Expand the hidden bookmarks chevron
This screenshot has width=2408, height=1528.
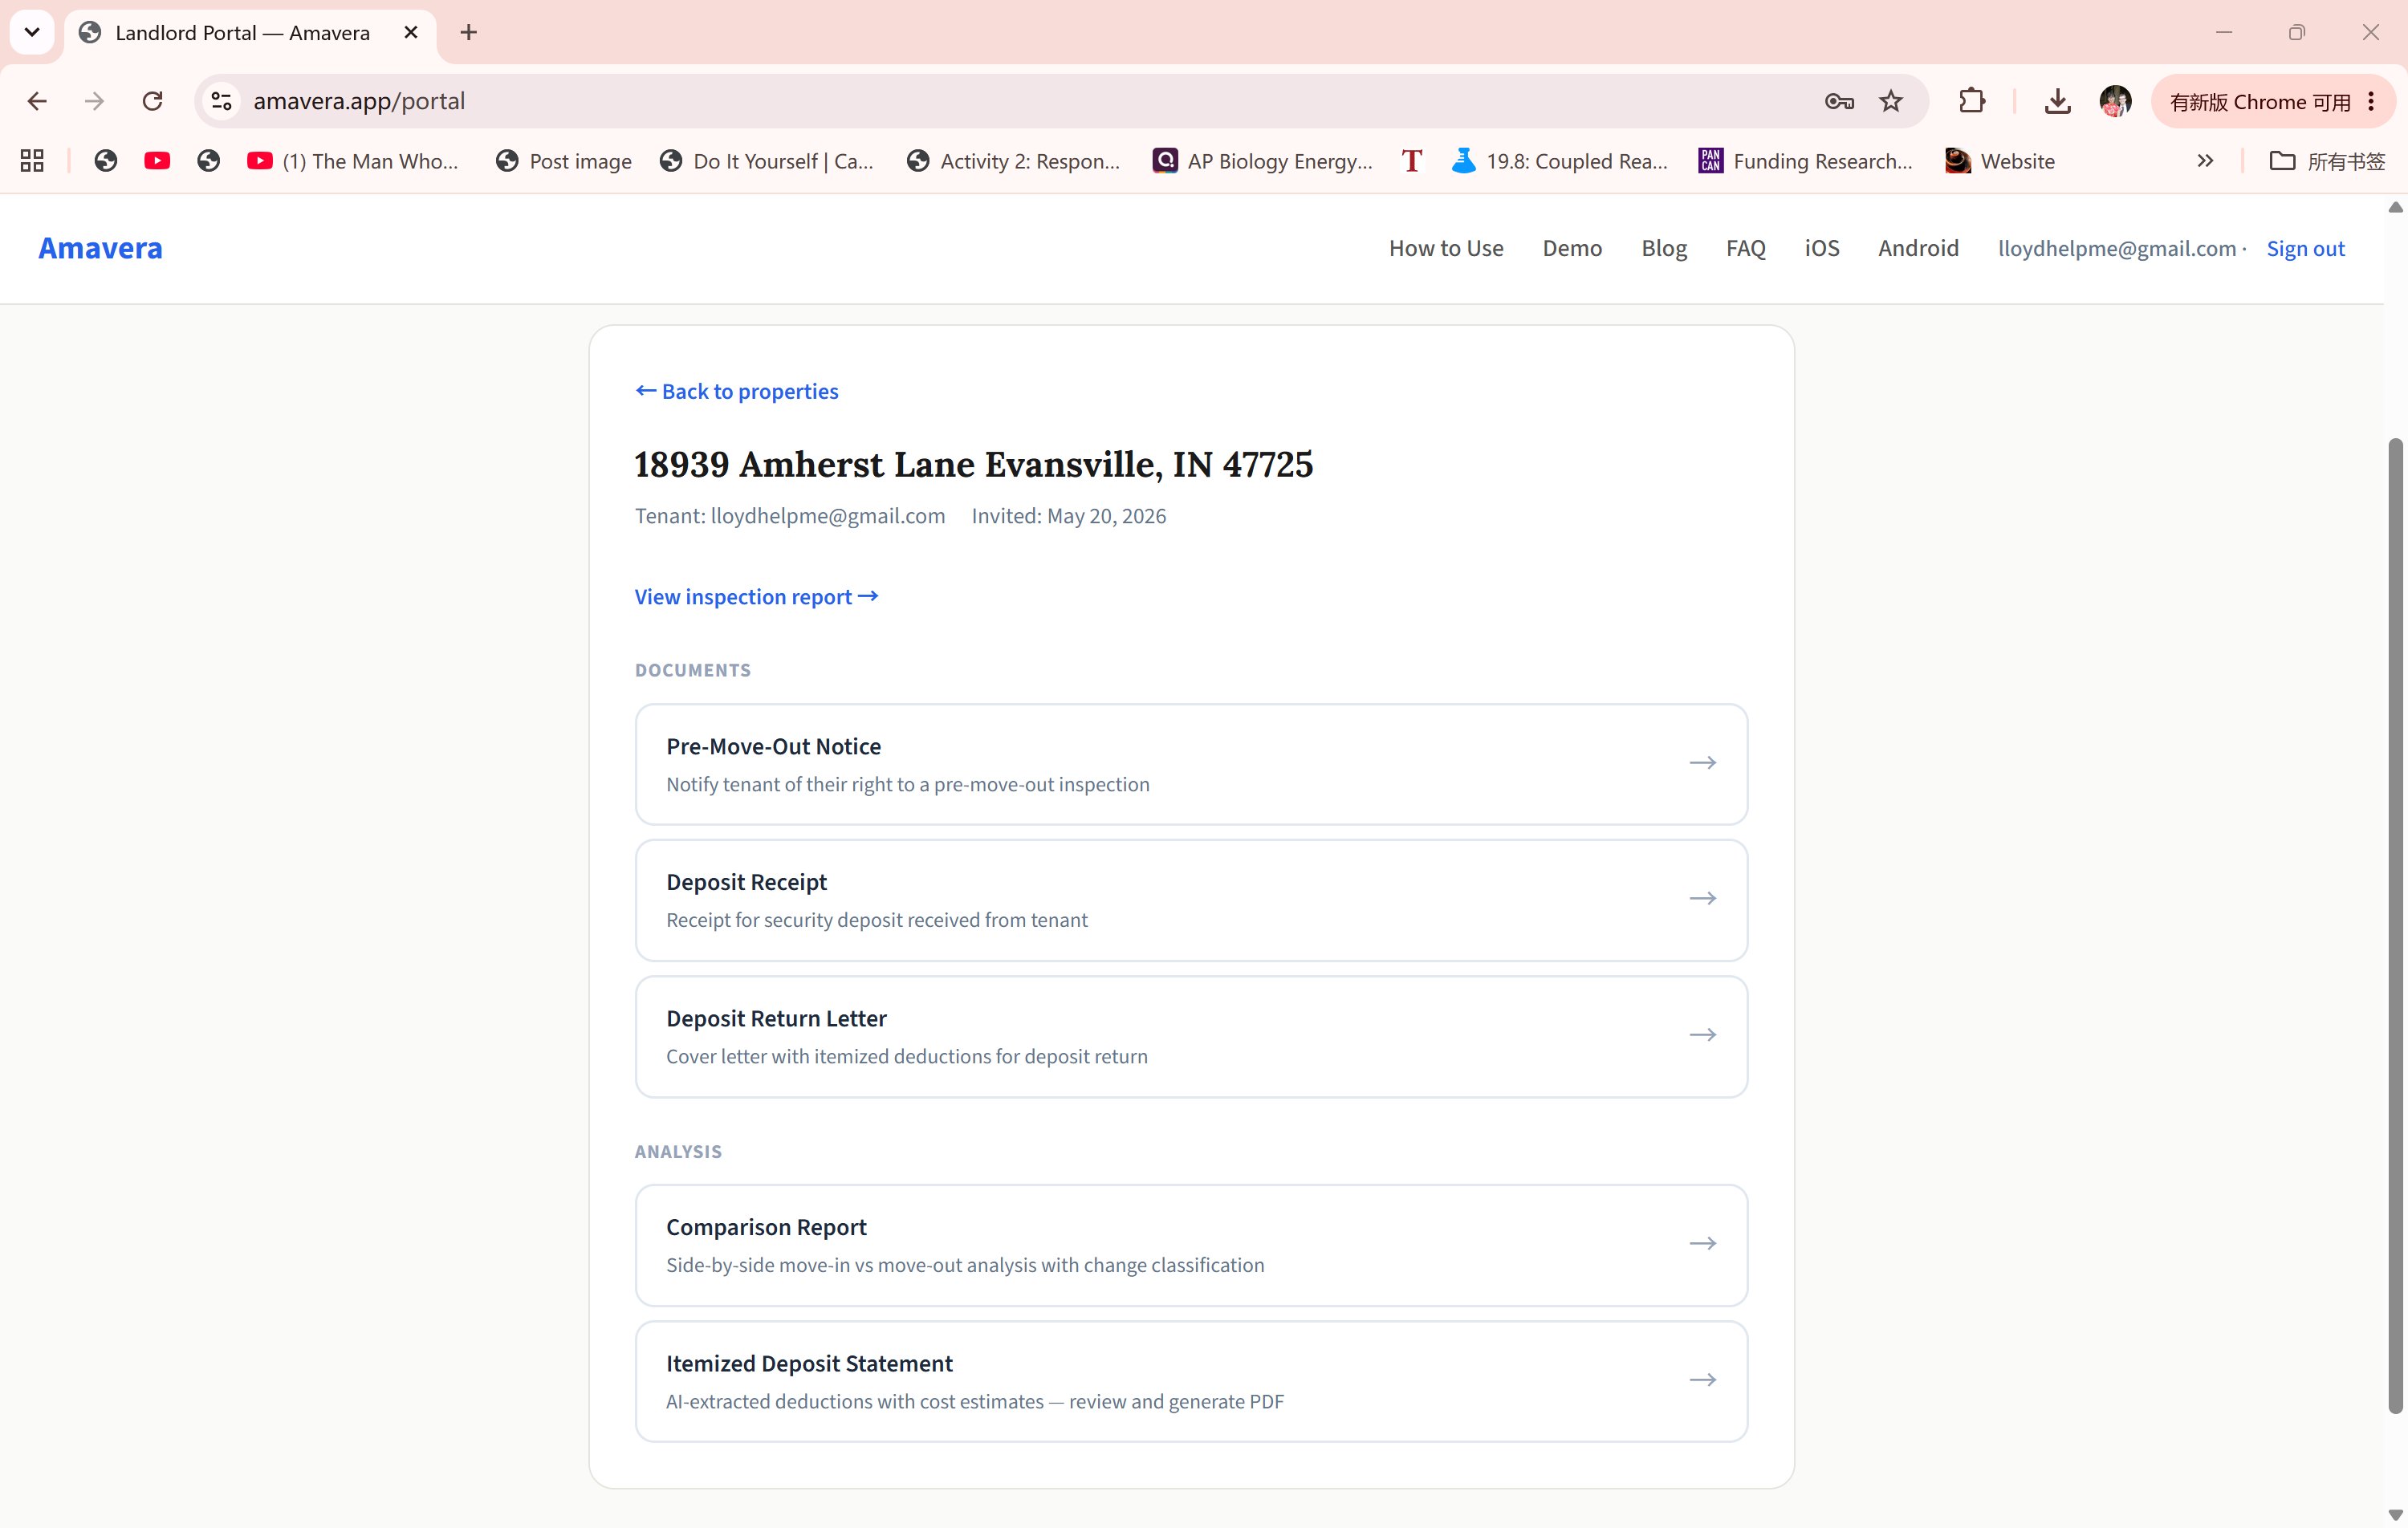2205,161
